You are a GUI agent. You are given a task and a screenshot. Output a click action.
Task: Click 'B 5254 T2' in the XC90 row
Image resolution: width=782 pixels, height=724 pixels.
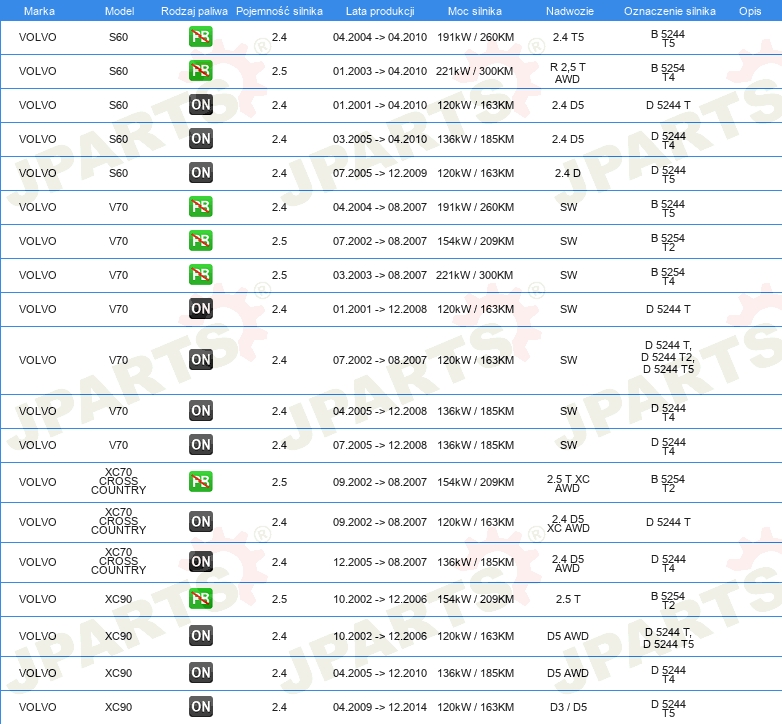668,600
